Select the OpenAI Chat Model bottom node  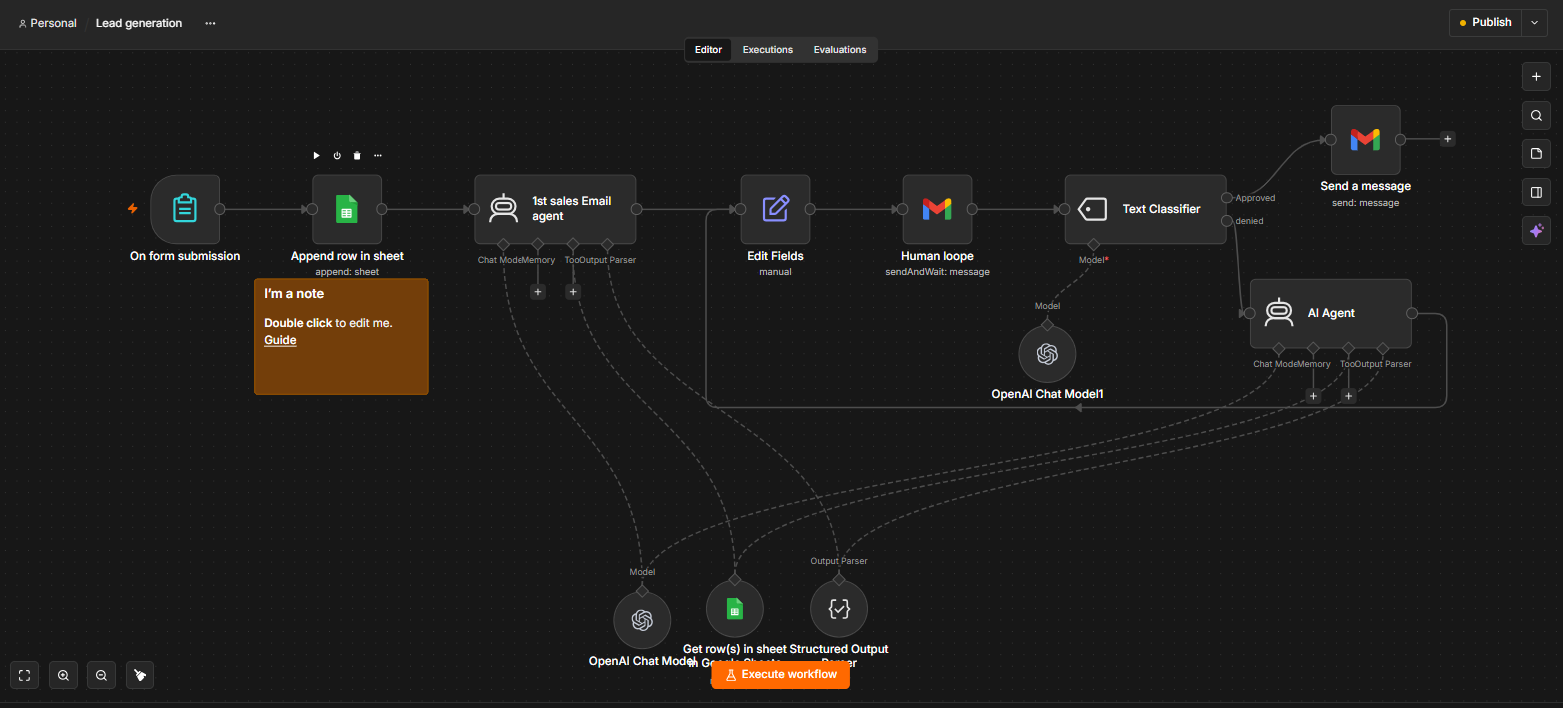click(642, 620)
